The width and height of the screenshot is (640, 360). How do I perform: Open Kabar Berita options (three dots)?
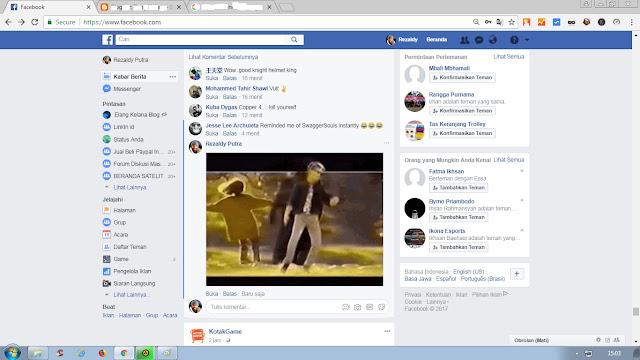173,76
